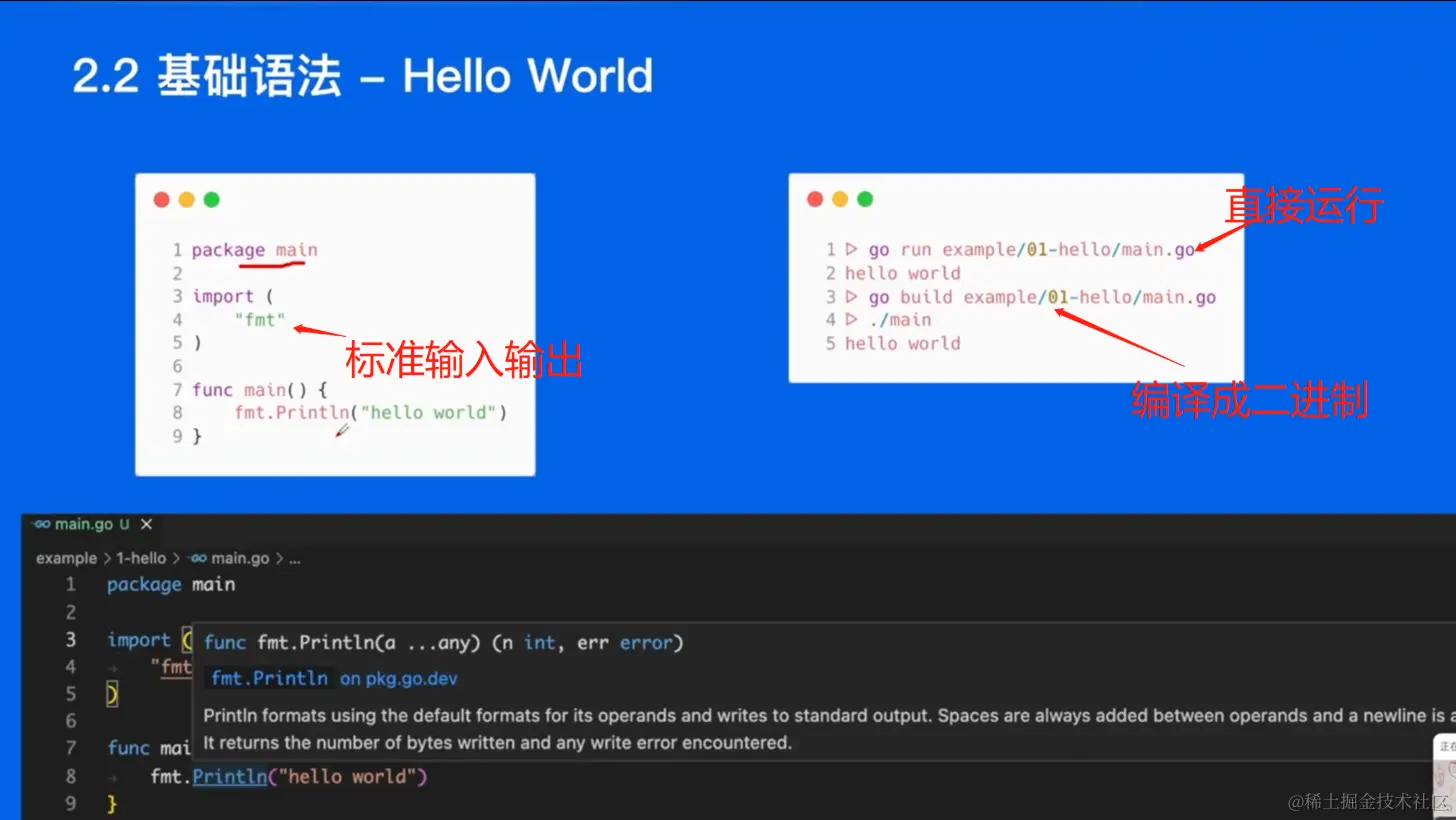This screenshot has height=820, width=1456.
Task: Expand the breadcrumb ellipsis symbol list
Action: click(295, 559)
